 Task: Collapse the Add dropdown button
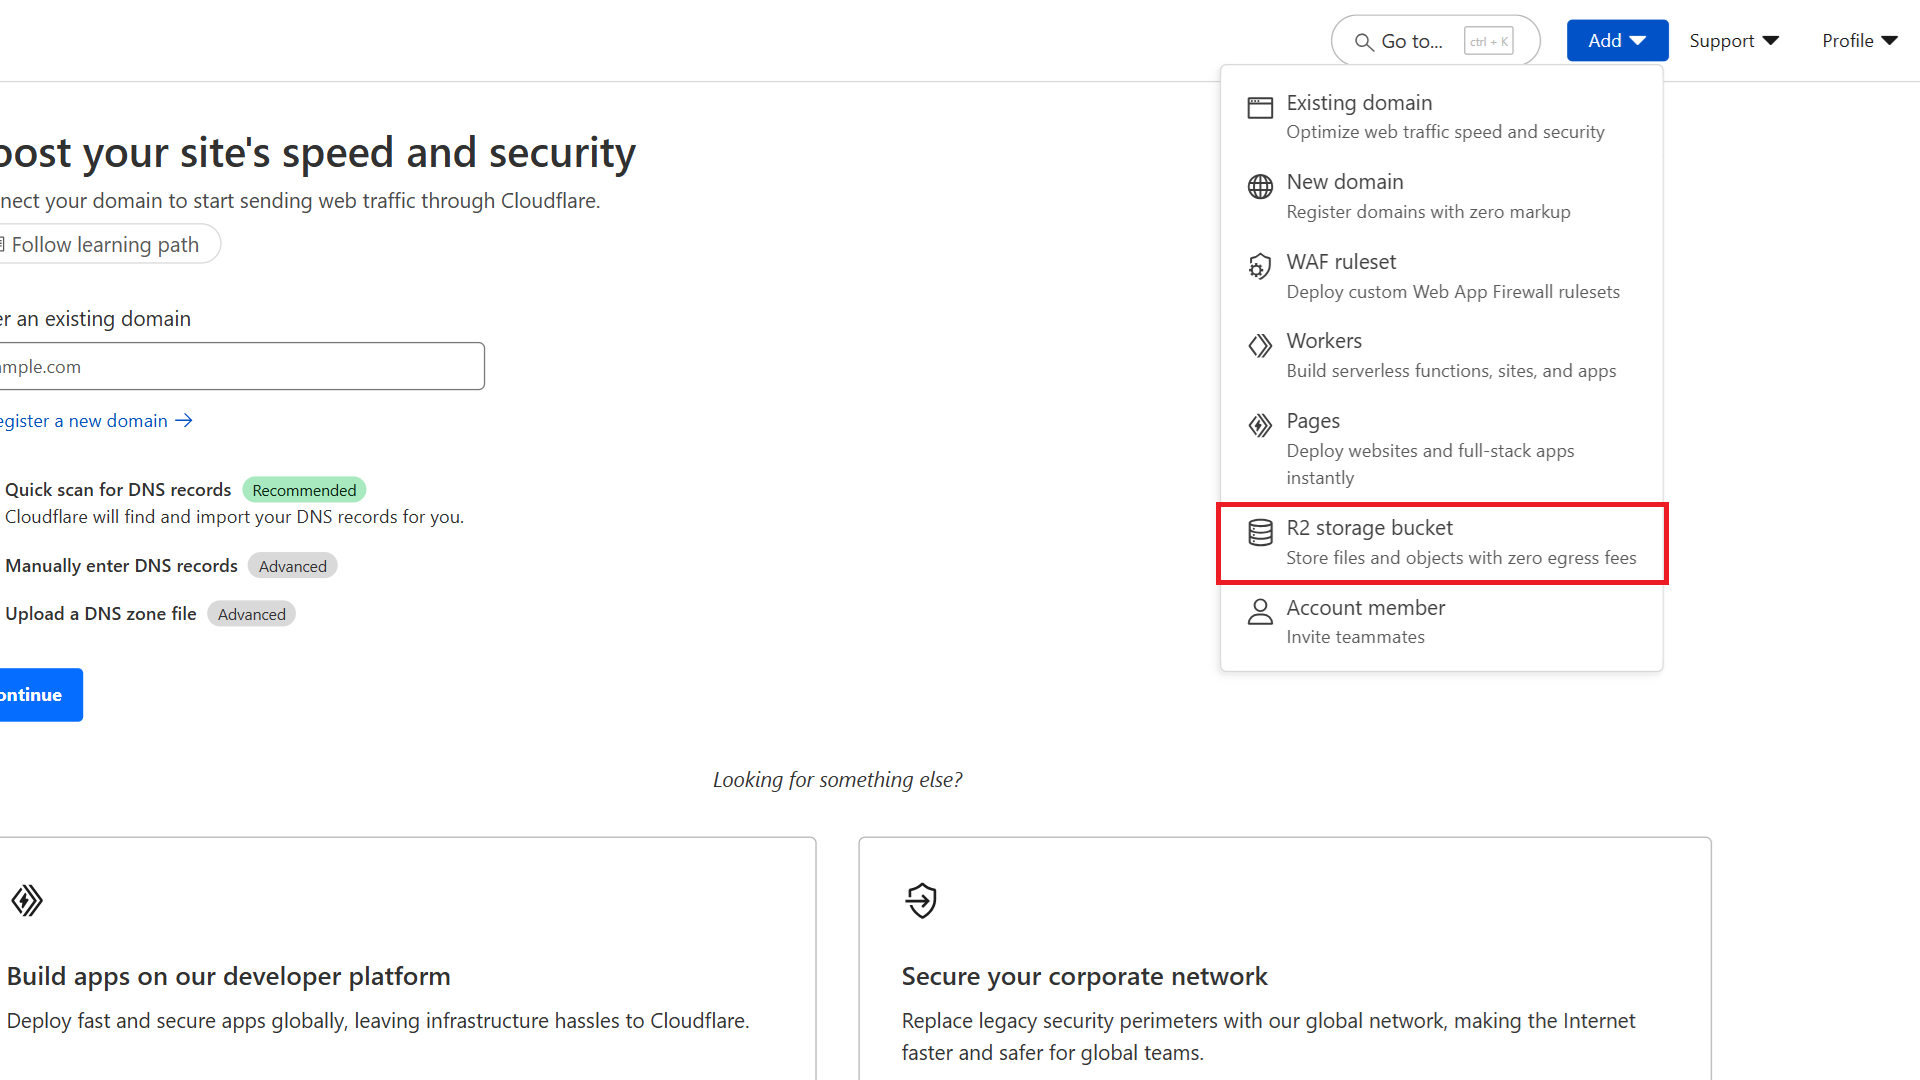click(1616, 41)
